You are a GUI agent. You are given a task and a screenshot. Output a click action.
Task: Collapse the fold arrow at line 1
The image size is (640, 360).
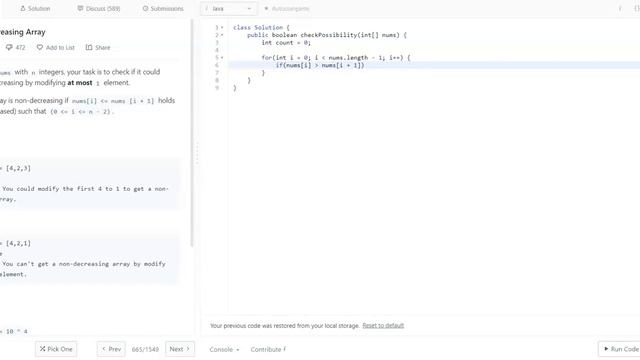[222, 27]
